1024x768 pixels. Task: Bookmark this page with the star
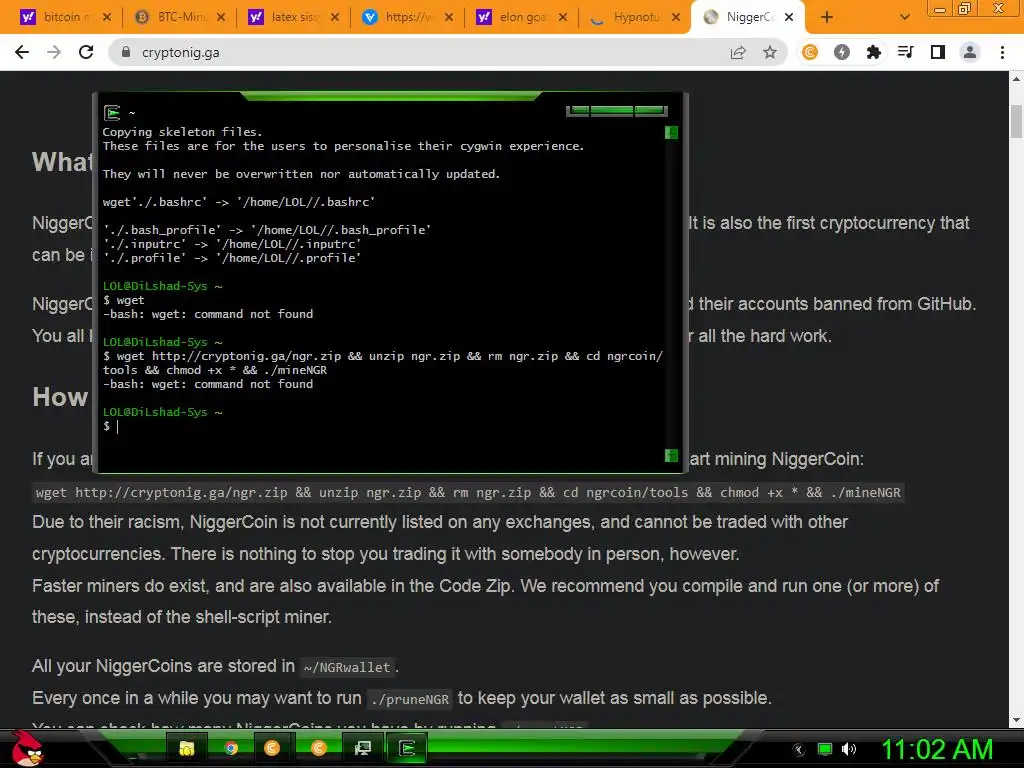(x=770, y=52)
